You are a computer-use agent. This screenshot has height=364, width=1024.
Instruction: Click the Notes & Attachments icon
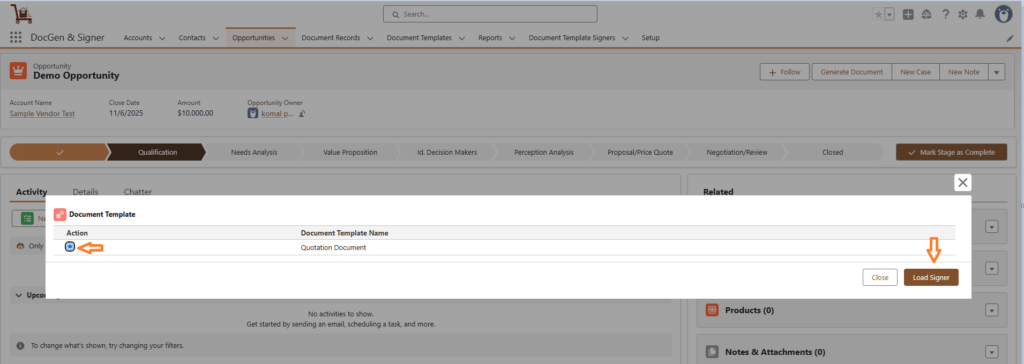712,352
